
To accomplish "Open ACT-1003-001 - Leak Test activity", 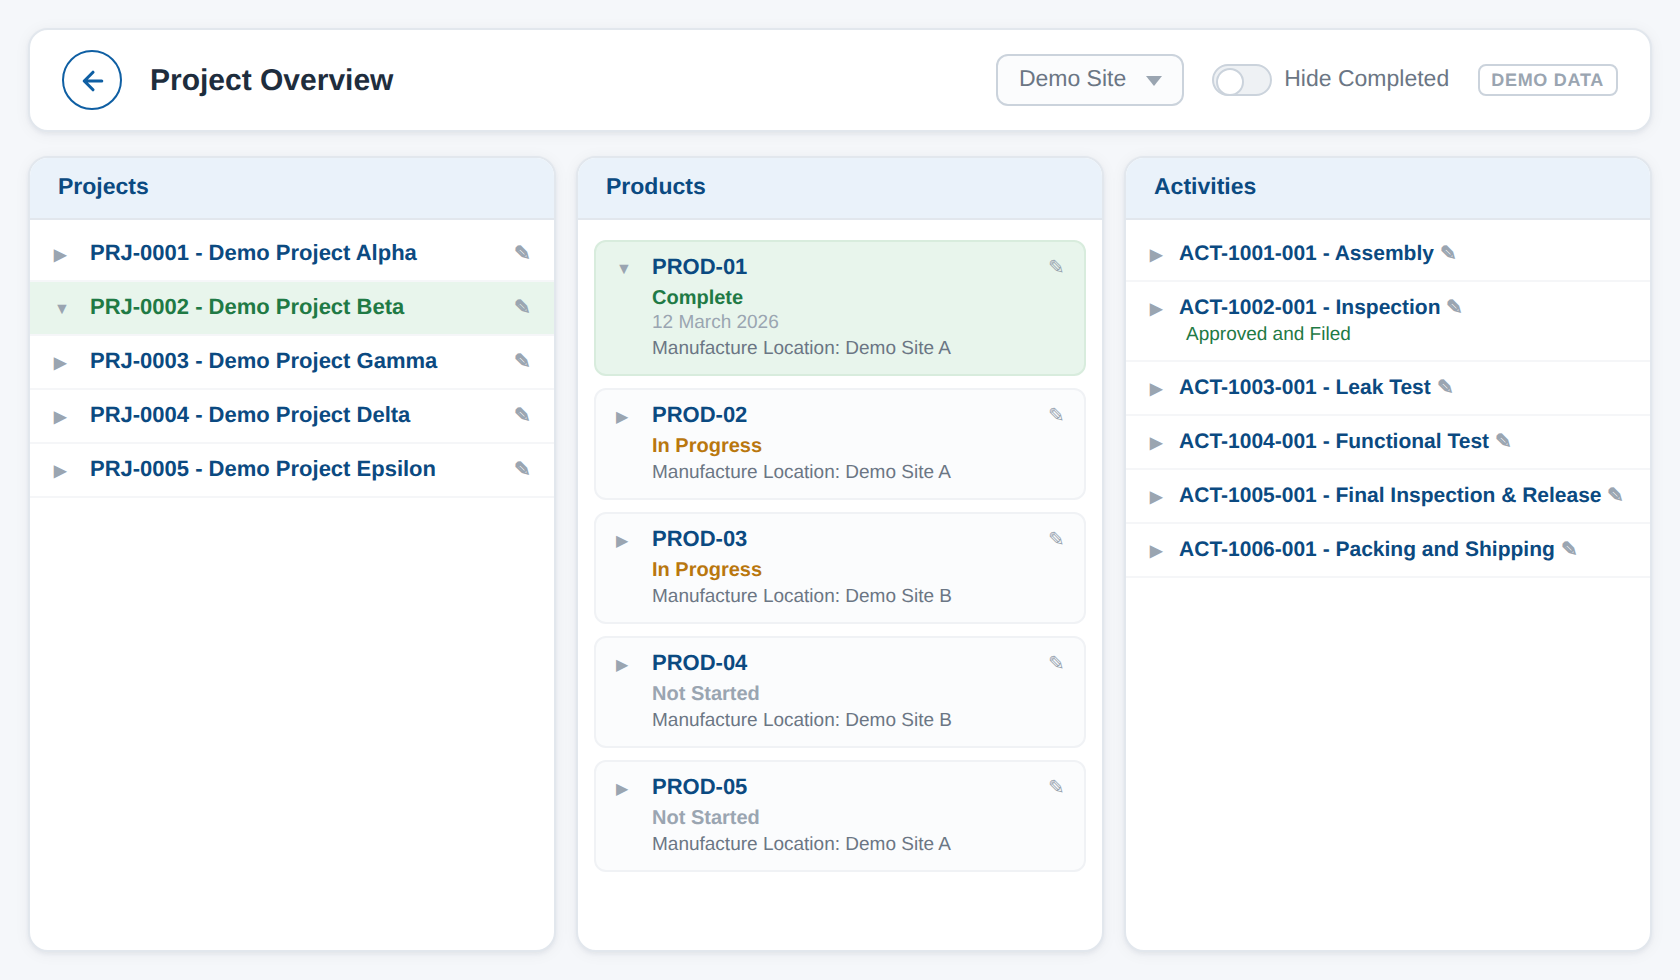I will tap(1305, 387).
